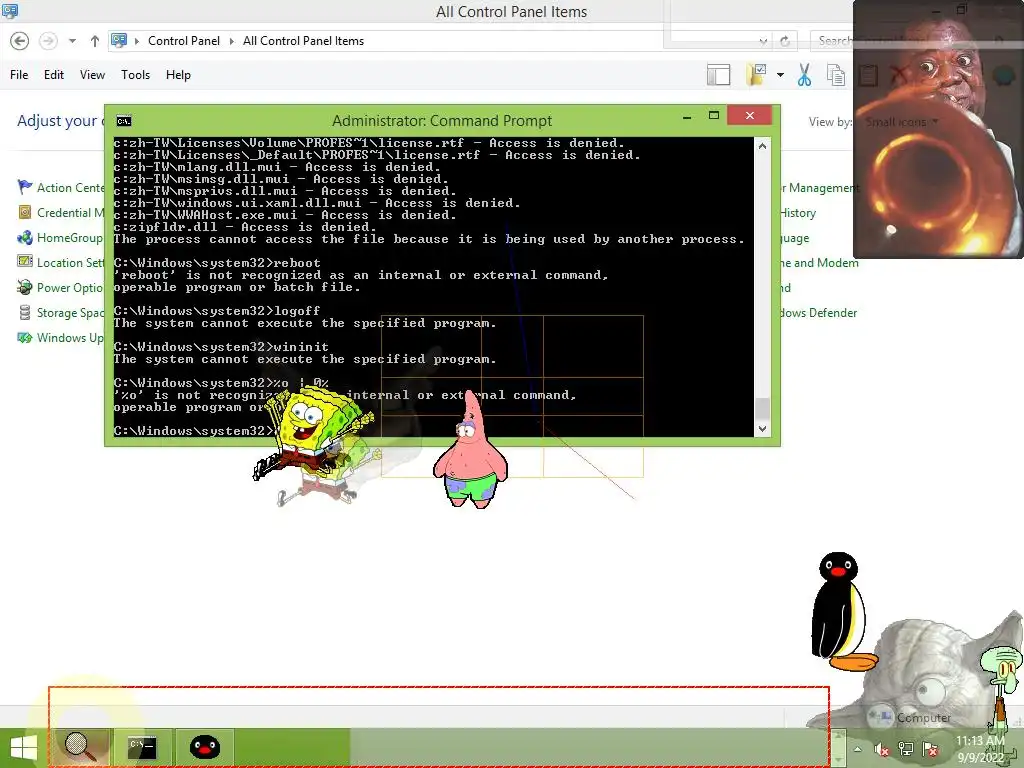Click the Credential Manager safe icon
This screenshot has width=1024, height=768.
coord(25,212)
